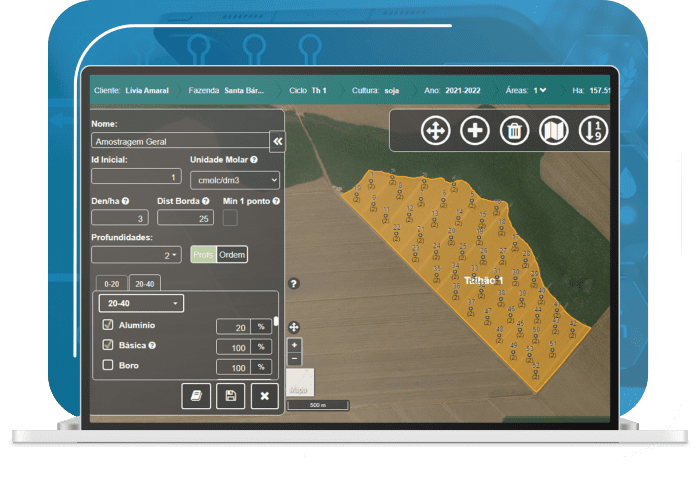Click the Nome input field

pos(180,141)
